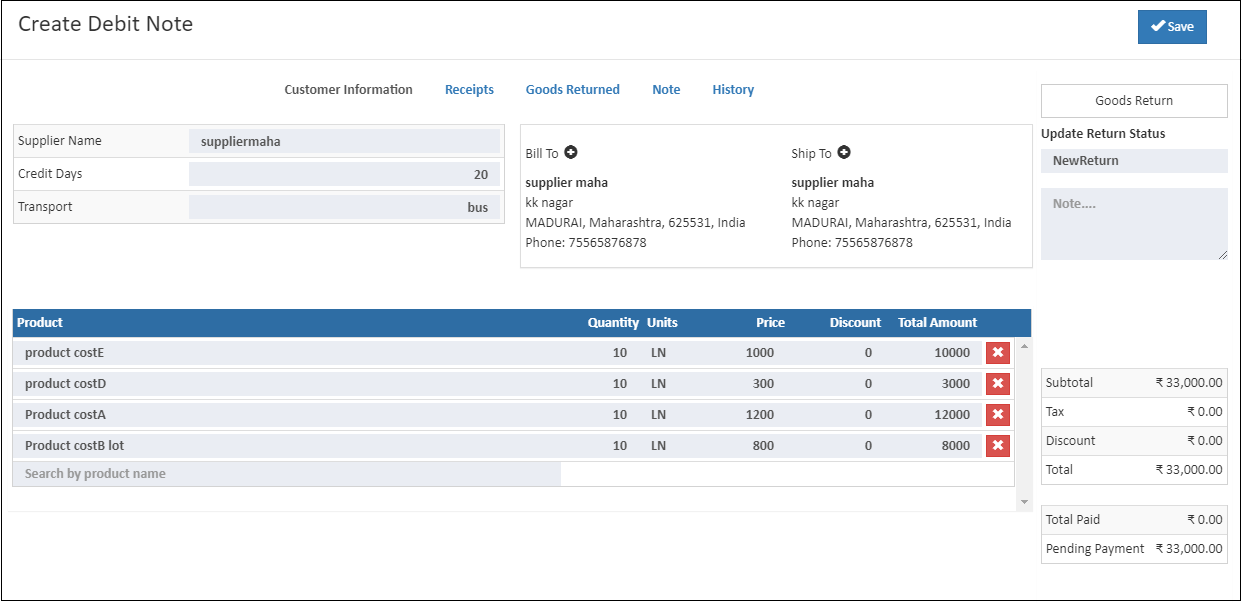1242x603 pixels.
Task: Select the Note tab
Action: click(x=666, y=89)
